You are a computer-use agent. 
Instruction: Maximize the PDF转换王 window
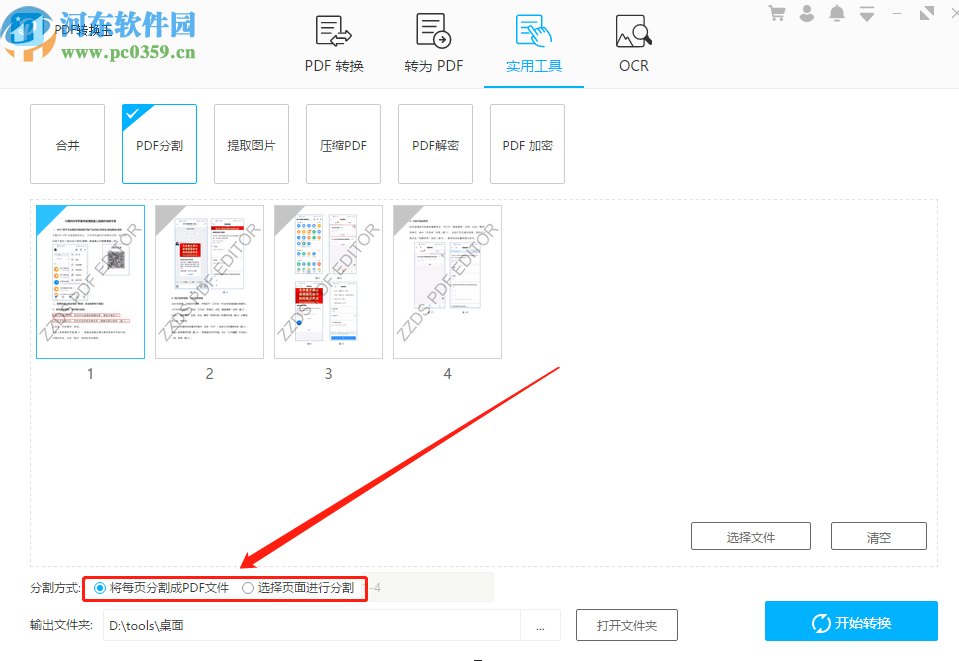pos(927,13)
